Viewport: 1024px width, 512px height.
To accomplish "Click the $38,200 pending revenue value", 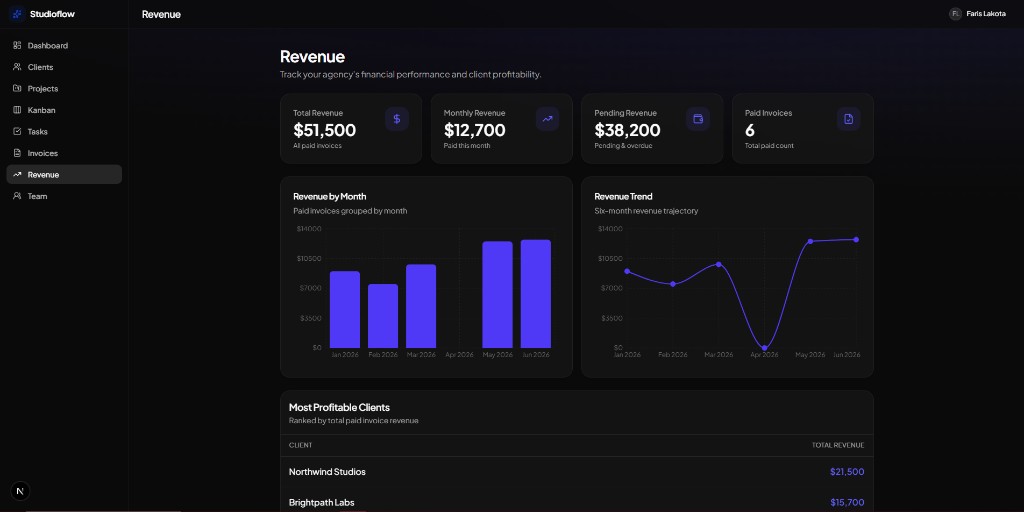I will (x=628, y=130).
